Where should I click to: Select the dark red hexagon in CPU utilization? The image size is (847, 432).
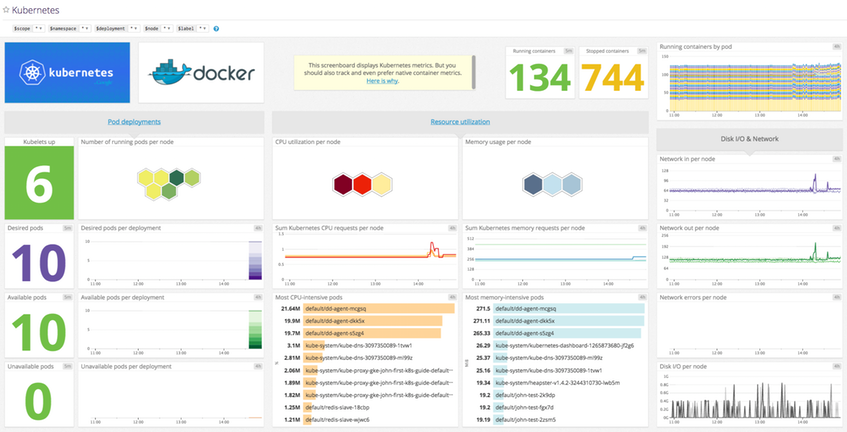pos(342,184)
